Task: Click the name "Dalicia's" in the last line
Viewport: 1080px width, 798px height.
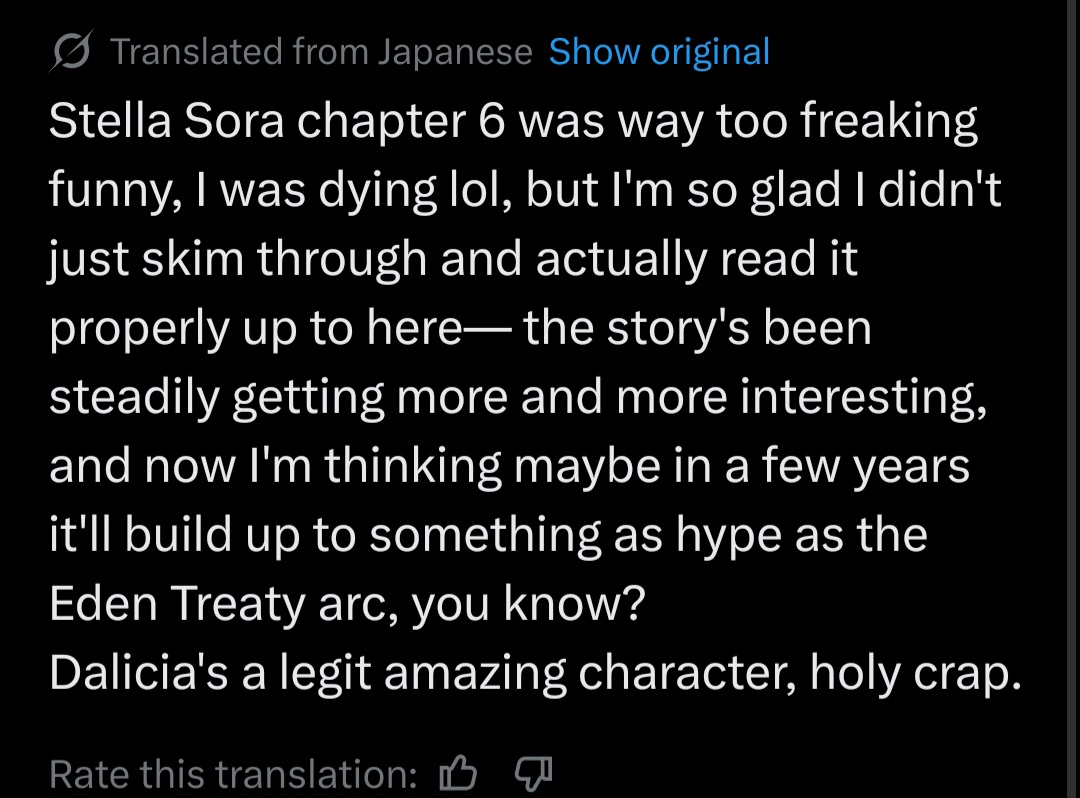Action: [x=138, y=672]
